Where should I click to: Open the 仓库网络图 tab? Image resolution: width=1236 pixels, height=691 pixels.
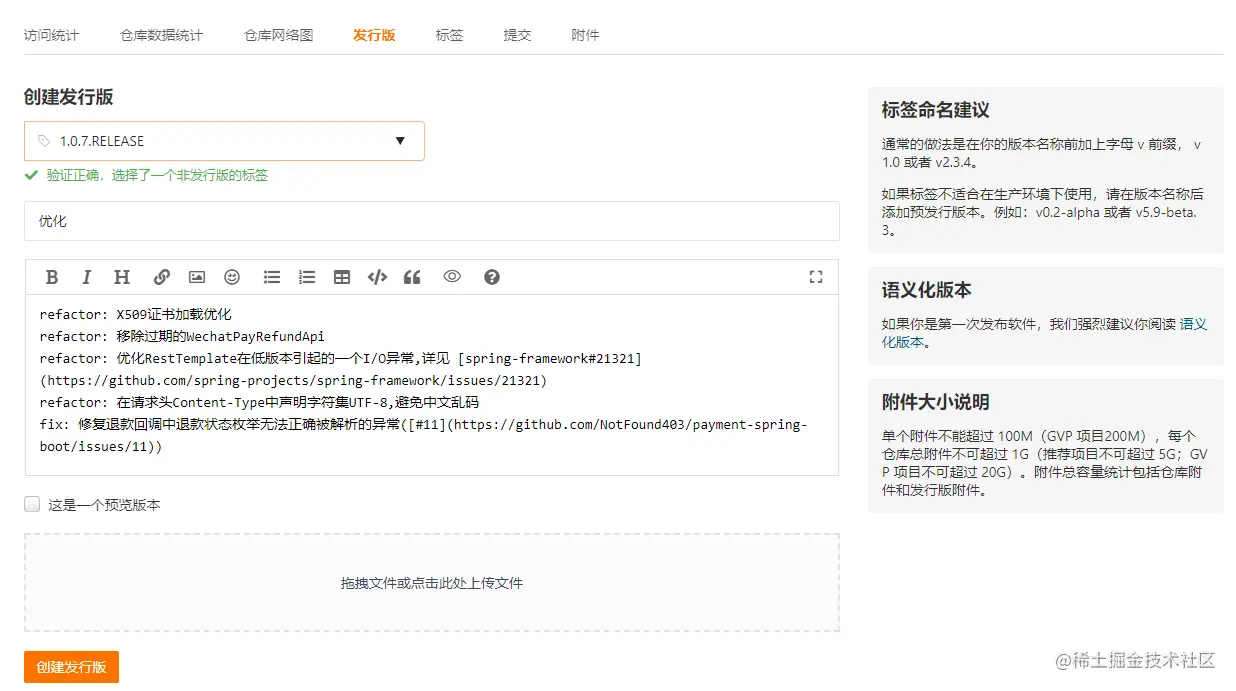point(277,33)
